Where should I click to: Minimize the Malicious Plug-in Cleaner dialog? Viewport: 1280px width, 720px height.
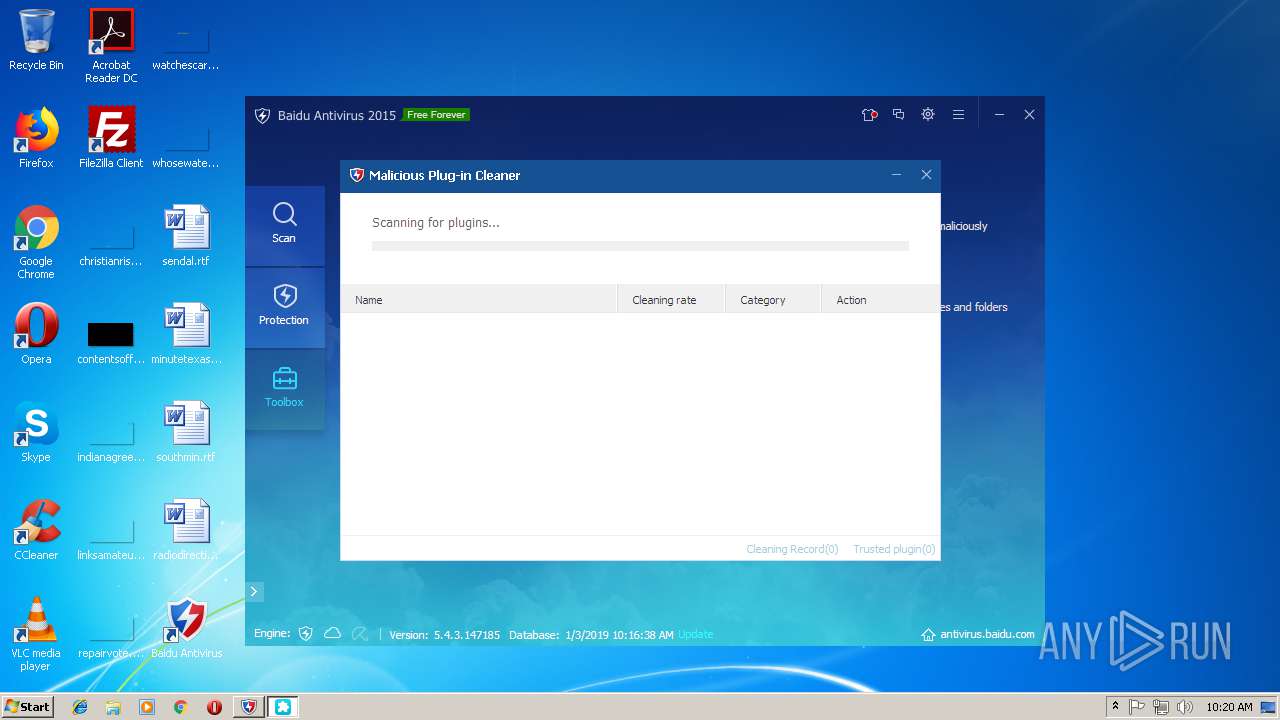[897, 175]
